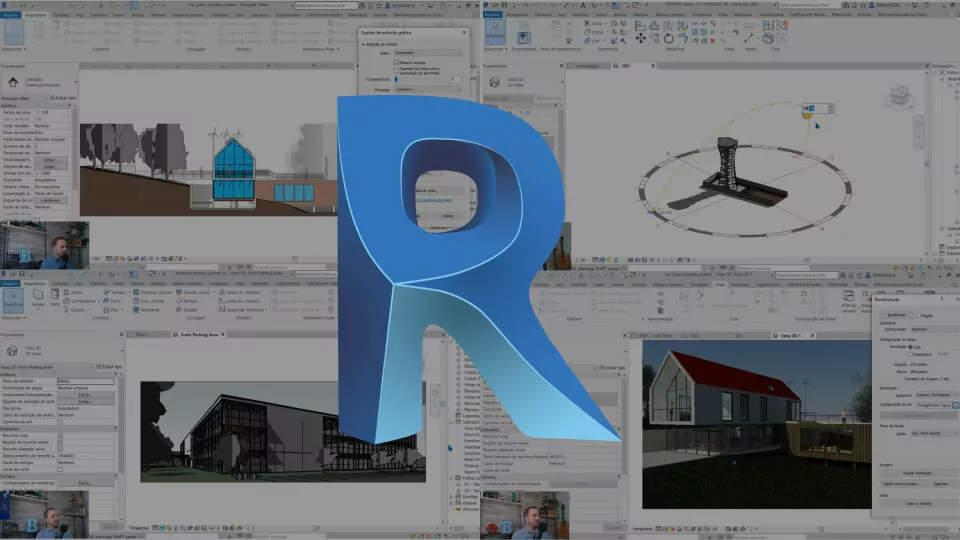Open Properties palette icon in sun-path window ribbon
Screen dimensions: 960x540
[x=523, y=37]
